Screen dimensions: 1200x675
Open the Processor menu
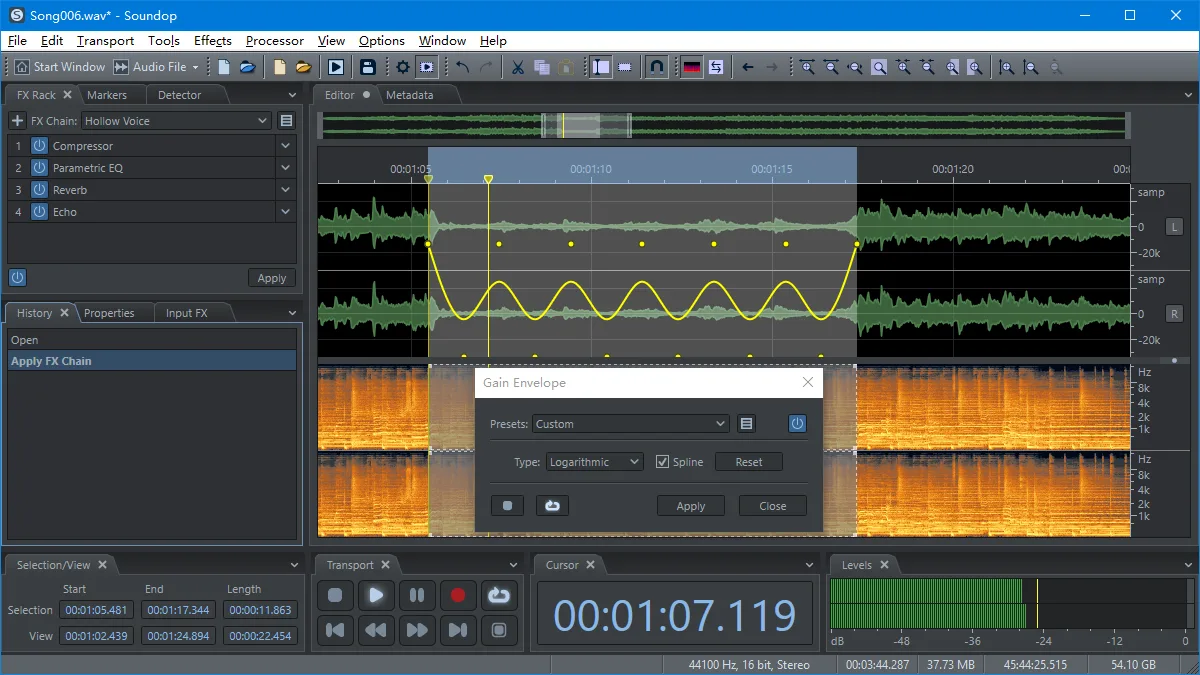coord(275,41)
